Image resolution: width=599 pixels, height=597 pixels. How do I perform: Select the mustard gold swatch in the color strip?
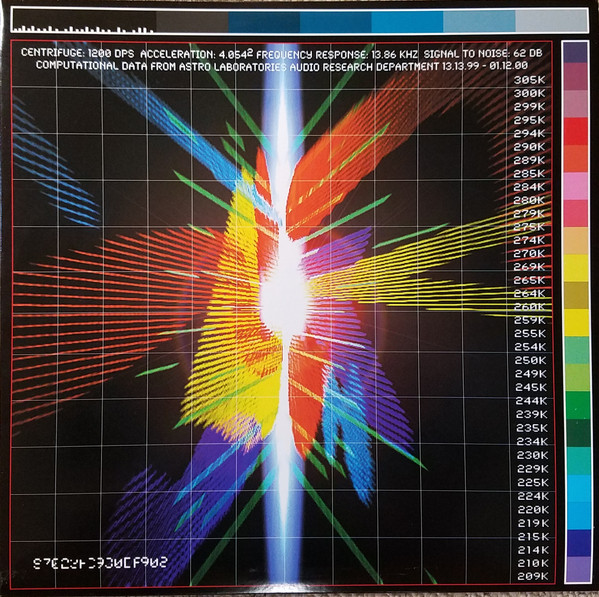click(x=576, y=295)
